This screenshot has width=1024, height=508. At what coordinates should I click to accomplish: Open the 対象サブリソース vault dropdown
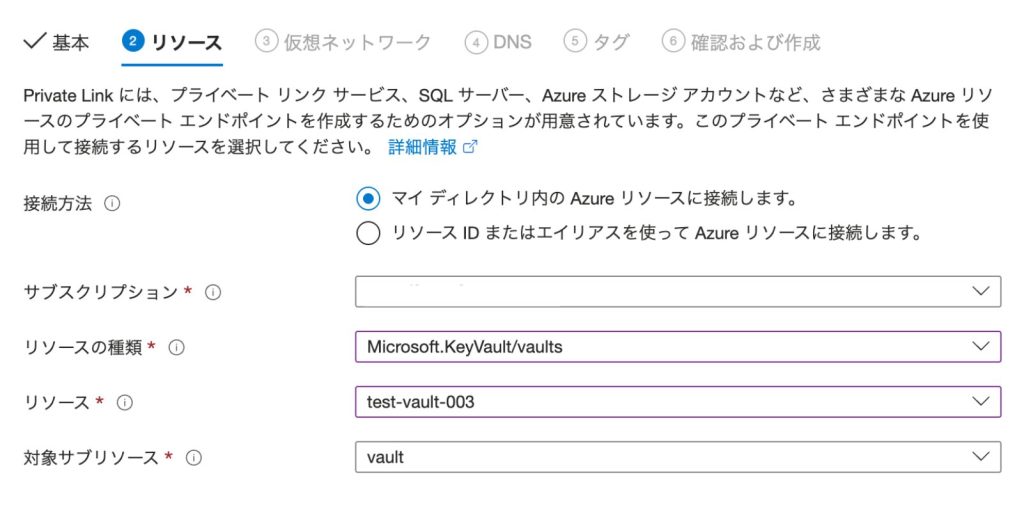coord(677,458)
